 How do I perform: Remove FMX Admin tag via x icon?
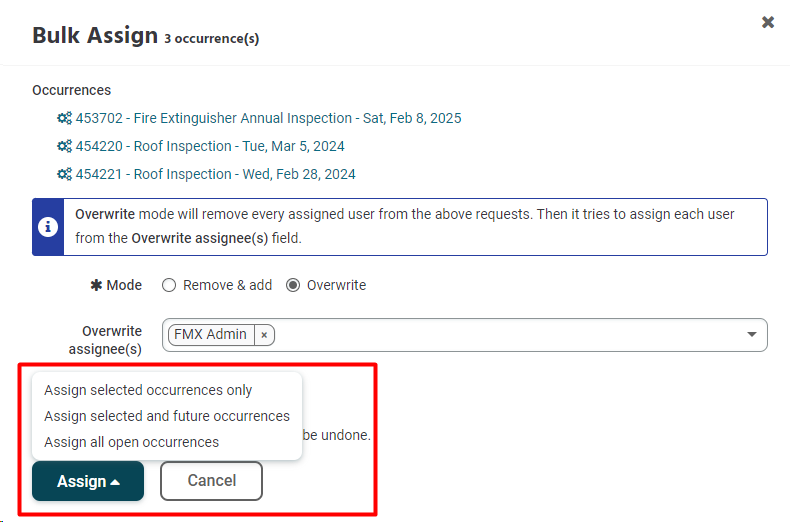pos(264,335)
